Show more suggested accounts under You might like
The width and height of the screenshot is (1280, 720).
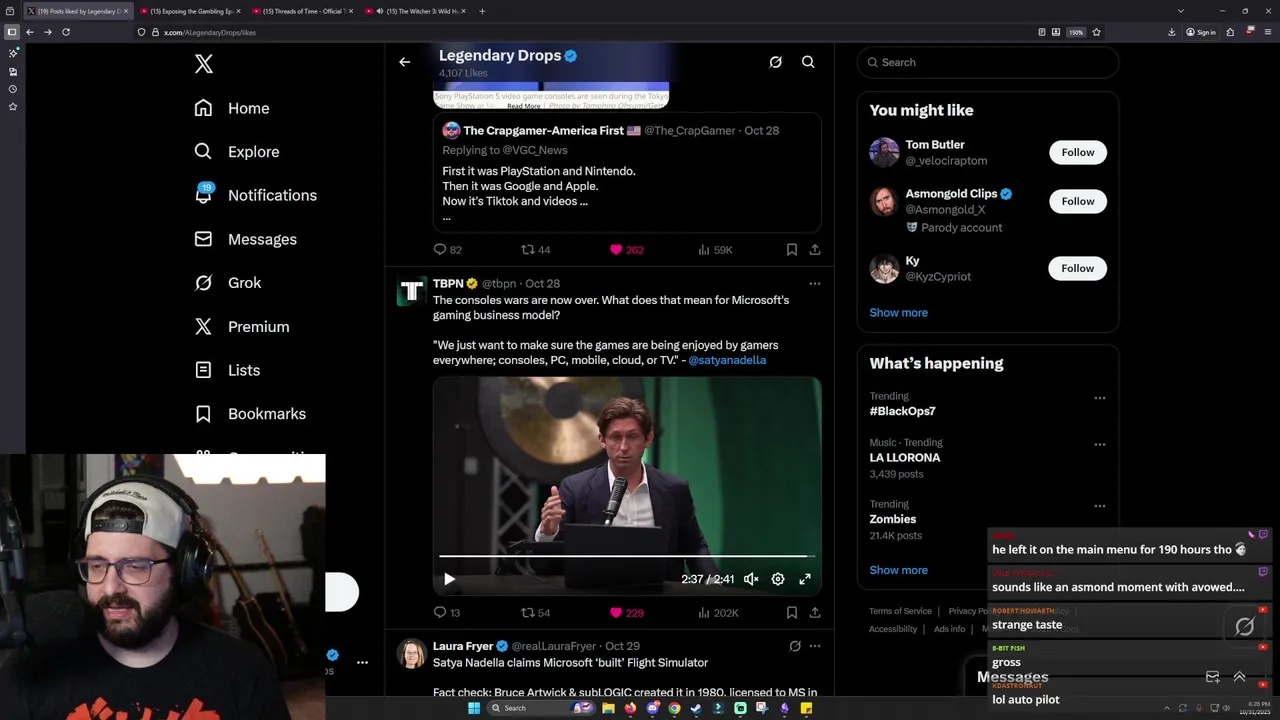(898, 313)
